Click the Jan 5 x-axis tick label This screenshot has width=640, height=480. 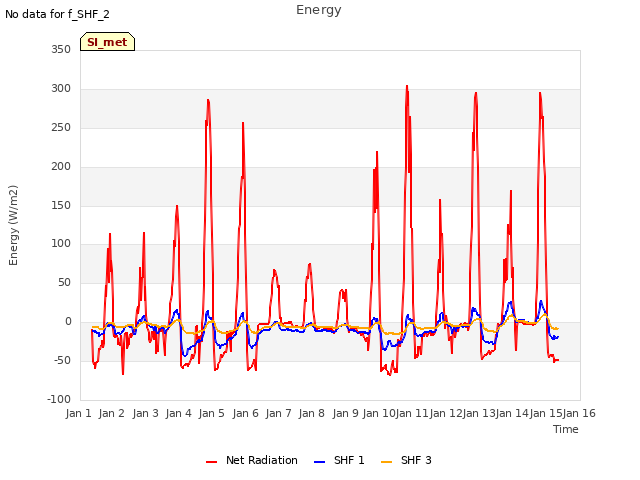[211, 413]
